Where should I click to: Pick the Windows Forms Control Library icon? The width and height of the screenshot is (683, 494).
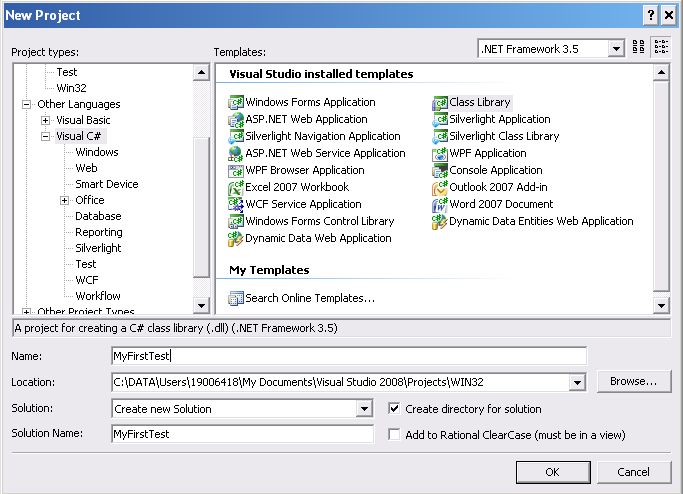[236, 222]
